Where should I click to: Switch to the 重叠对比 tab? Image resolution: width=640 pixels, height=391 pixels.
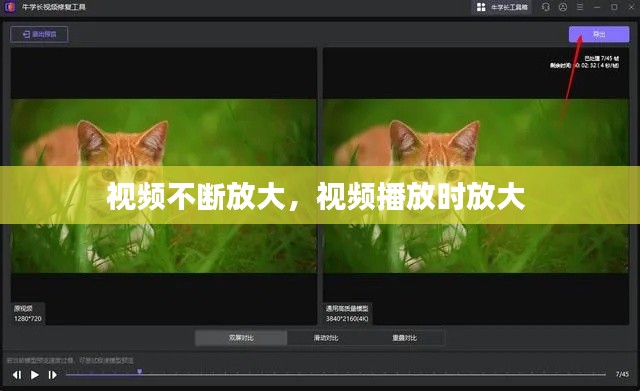pos(404,338)
